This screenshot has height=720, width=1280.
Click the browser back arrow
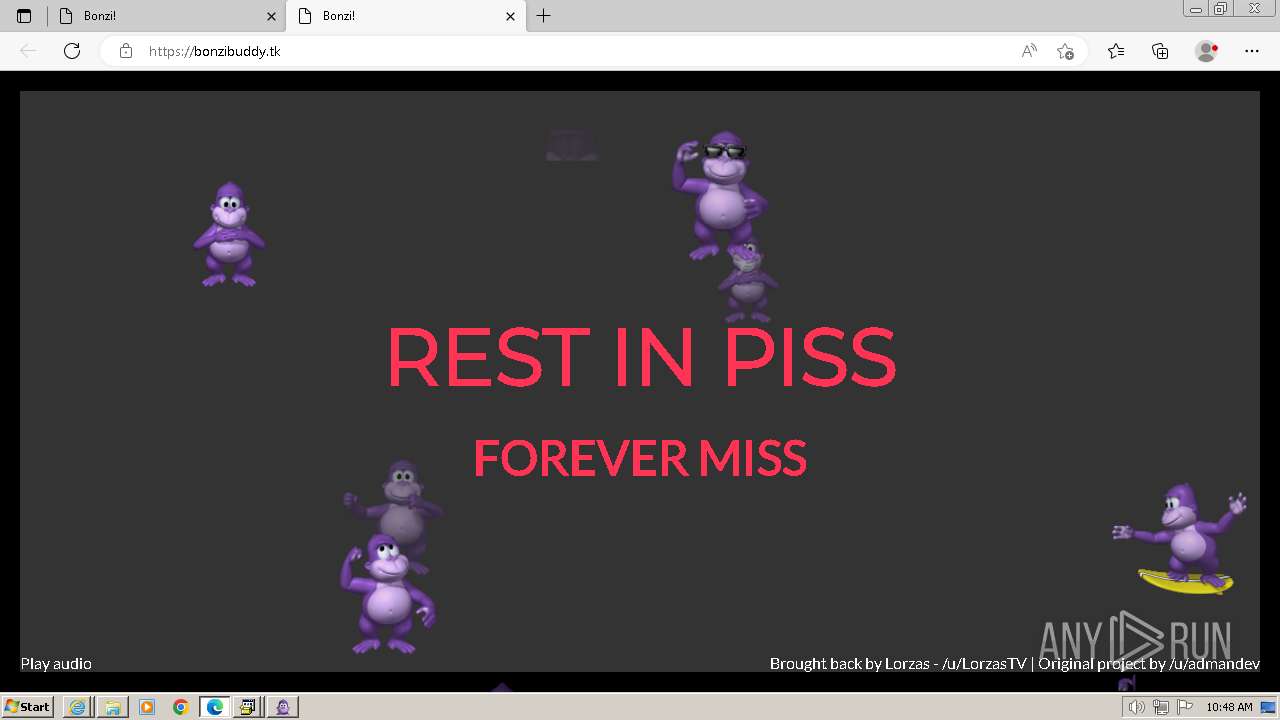[28, 51]
